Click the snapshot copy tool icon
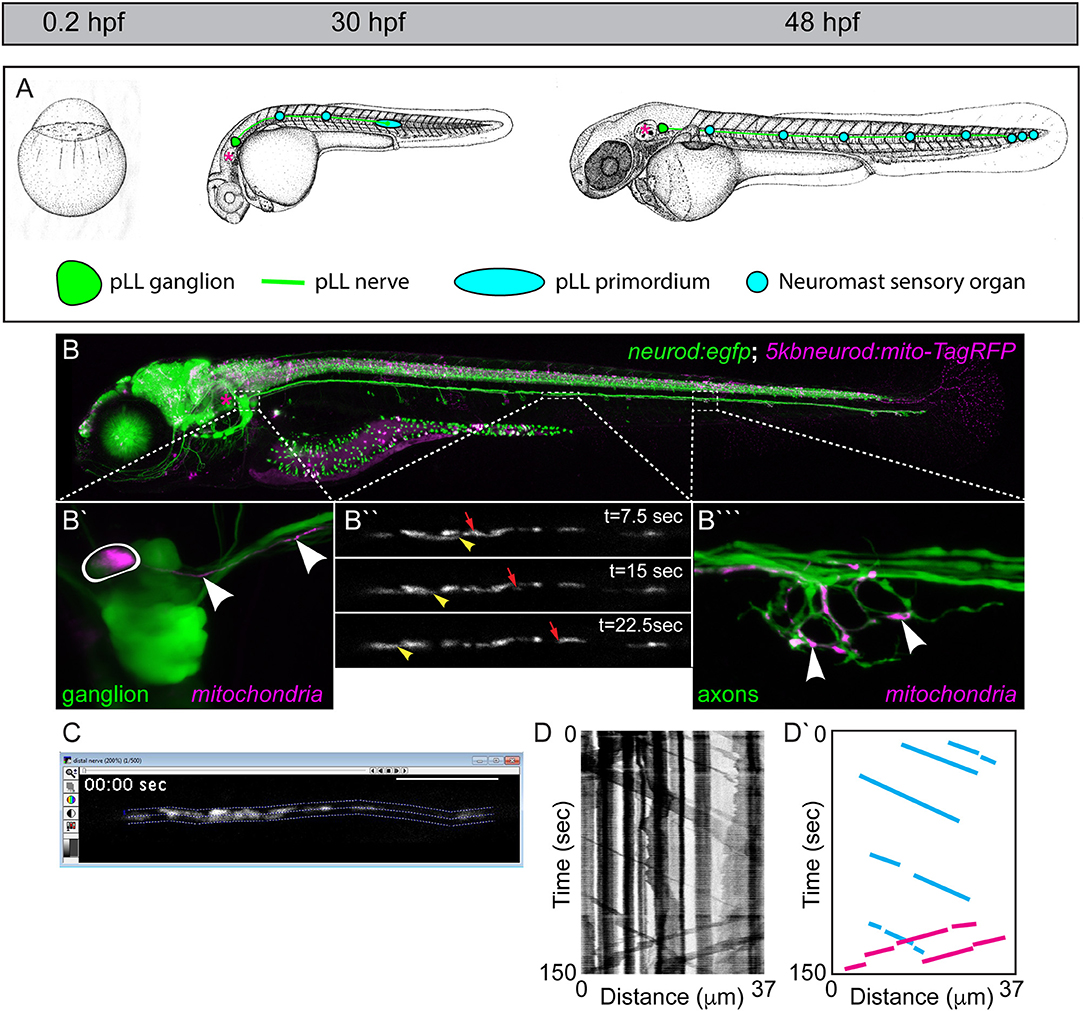The height and width of the screenshot is (1011, 1084). pos(70,785)
